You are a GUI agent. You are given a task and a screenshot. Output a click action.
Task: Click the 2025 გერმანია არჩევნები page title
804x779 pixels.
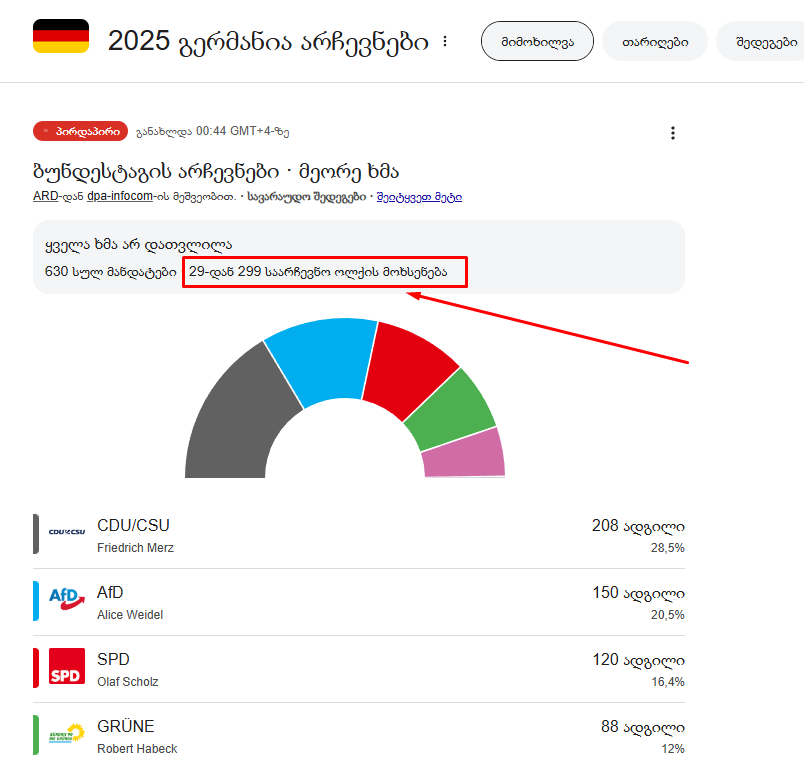coord(268,41)
